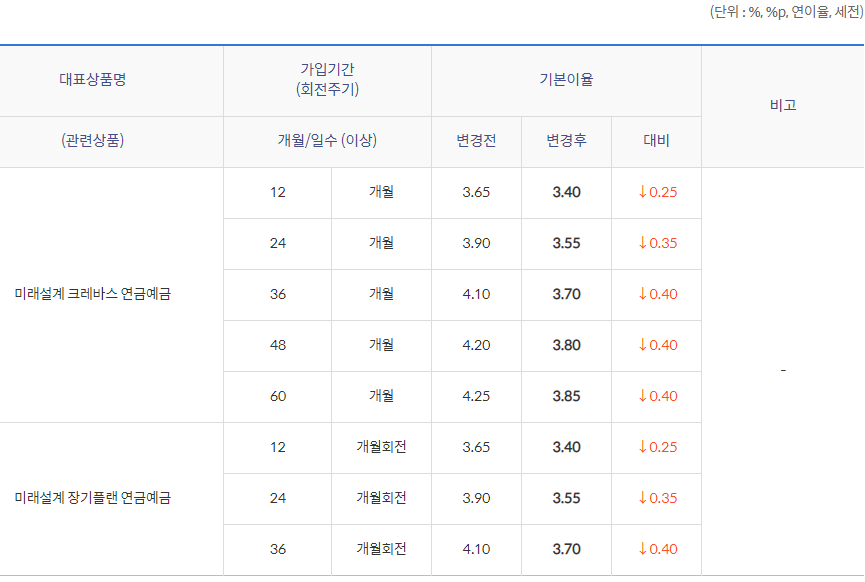Image resolution: width=865 pixels, height=582 pixels.
Task: Click the 대비 sub-header
Action: 656,141
